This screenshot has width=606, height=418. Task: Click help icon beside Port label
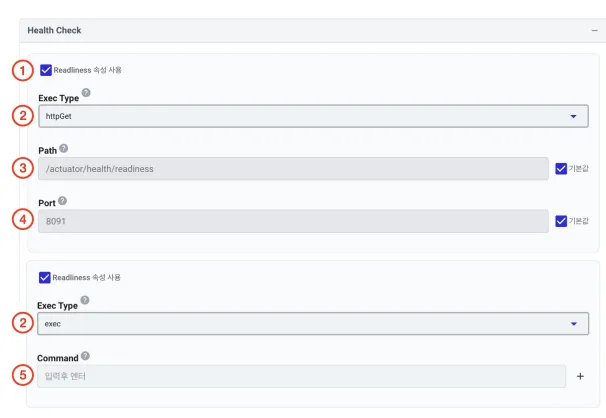click(x=63, y=201)
